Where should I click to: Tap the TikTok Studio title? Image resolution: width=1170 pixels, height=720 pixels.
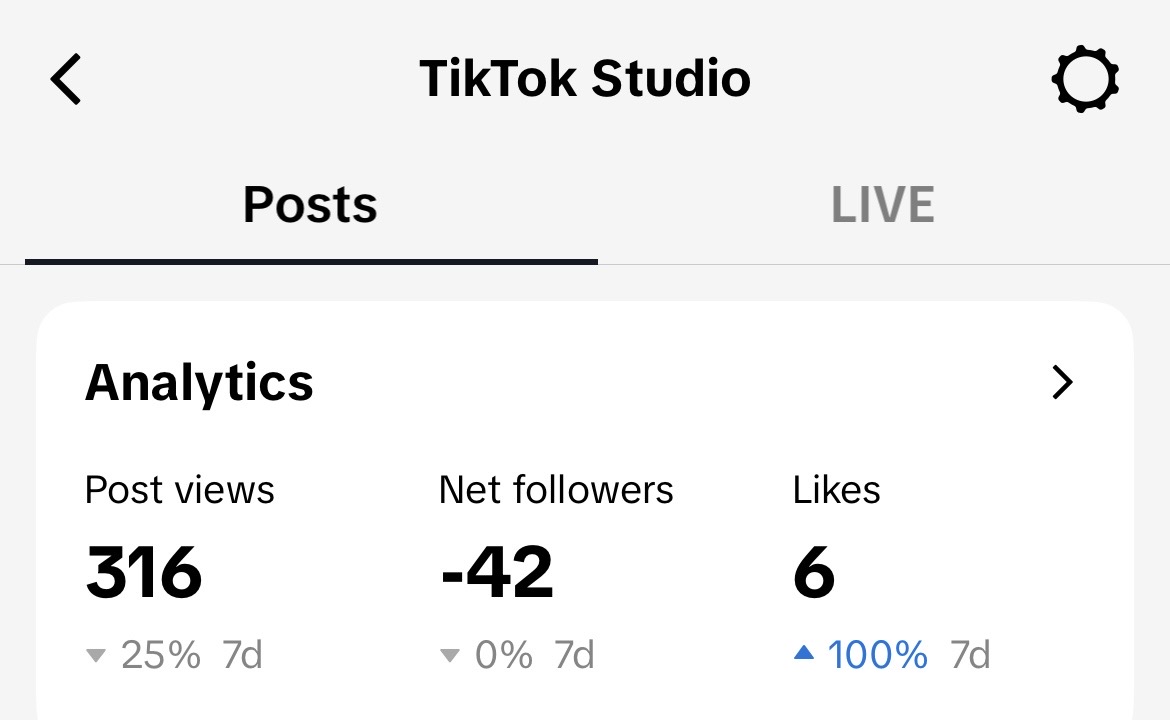585,79
